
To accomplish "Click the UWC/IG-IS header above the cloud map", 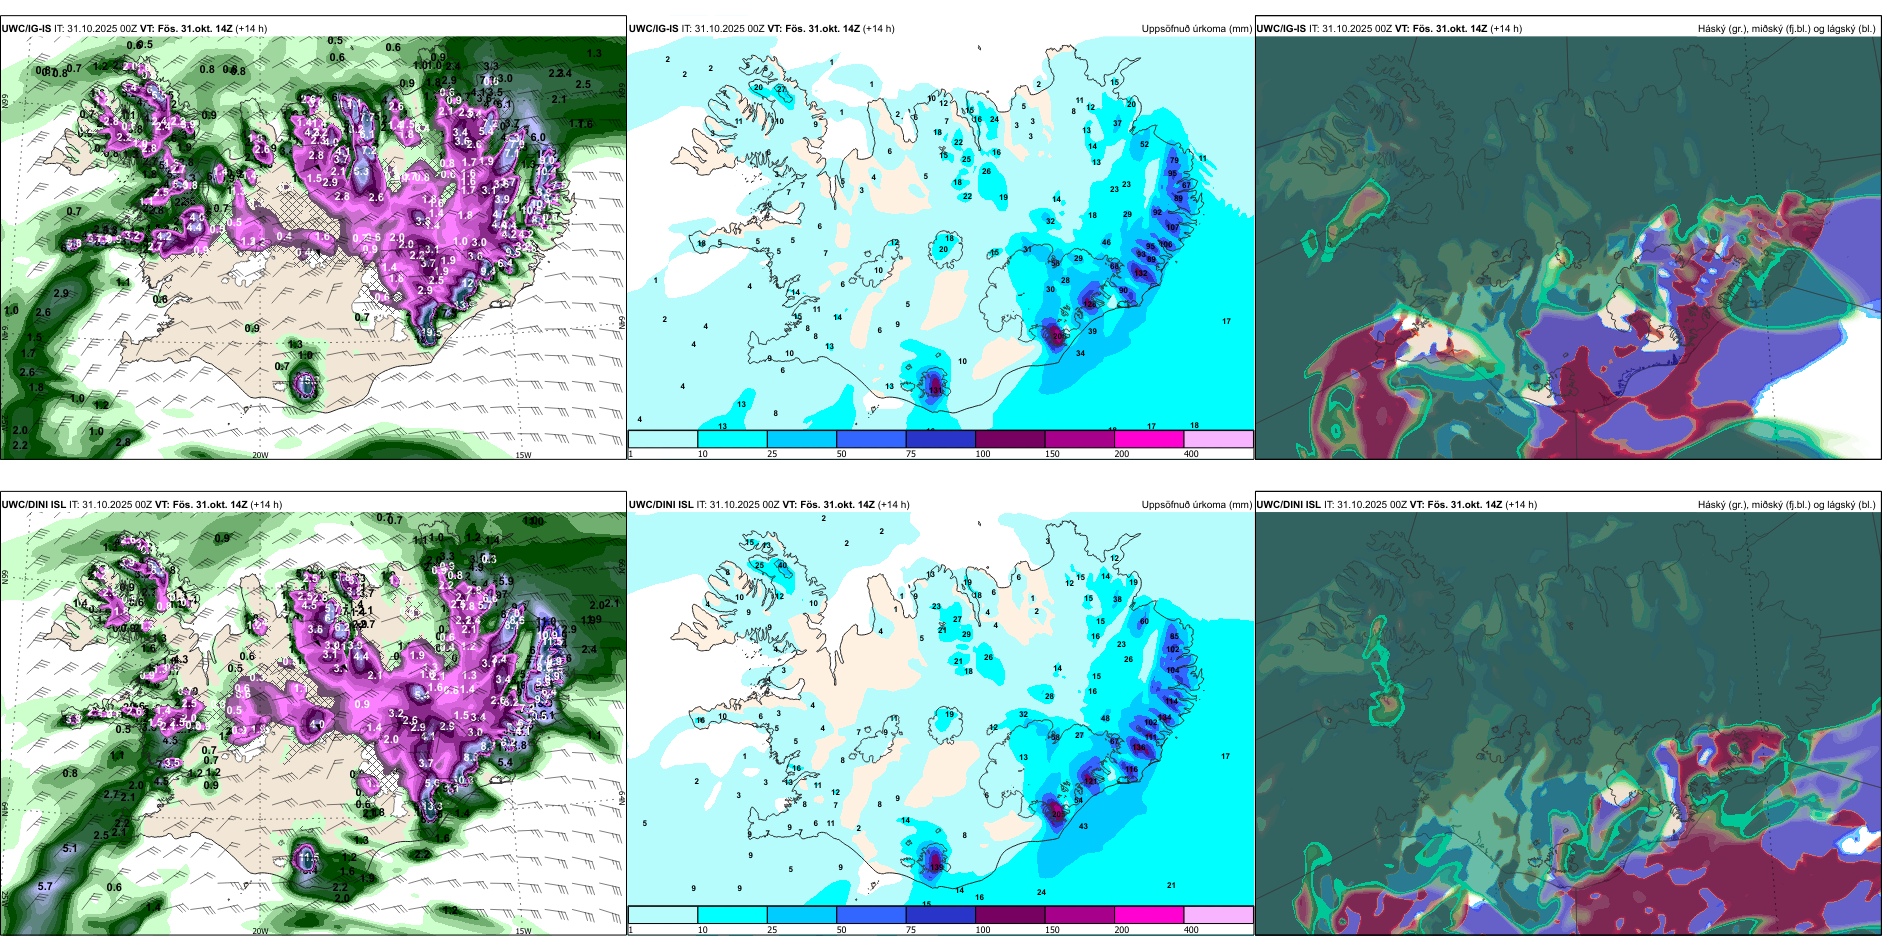I will point(1390,29).
